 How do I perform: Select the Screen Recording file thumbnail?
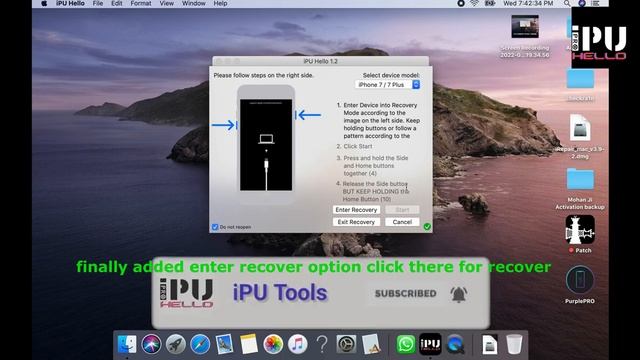525,27
